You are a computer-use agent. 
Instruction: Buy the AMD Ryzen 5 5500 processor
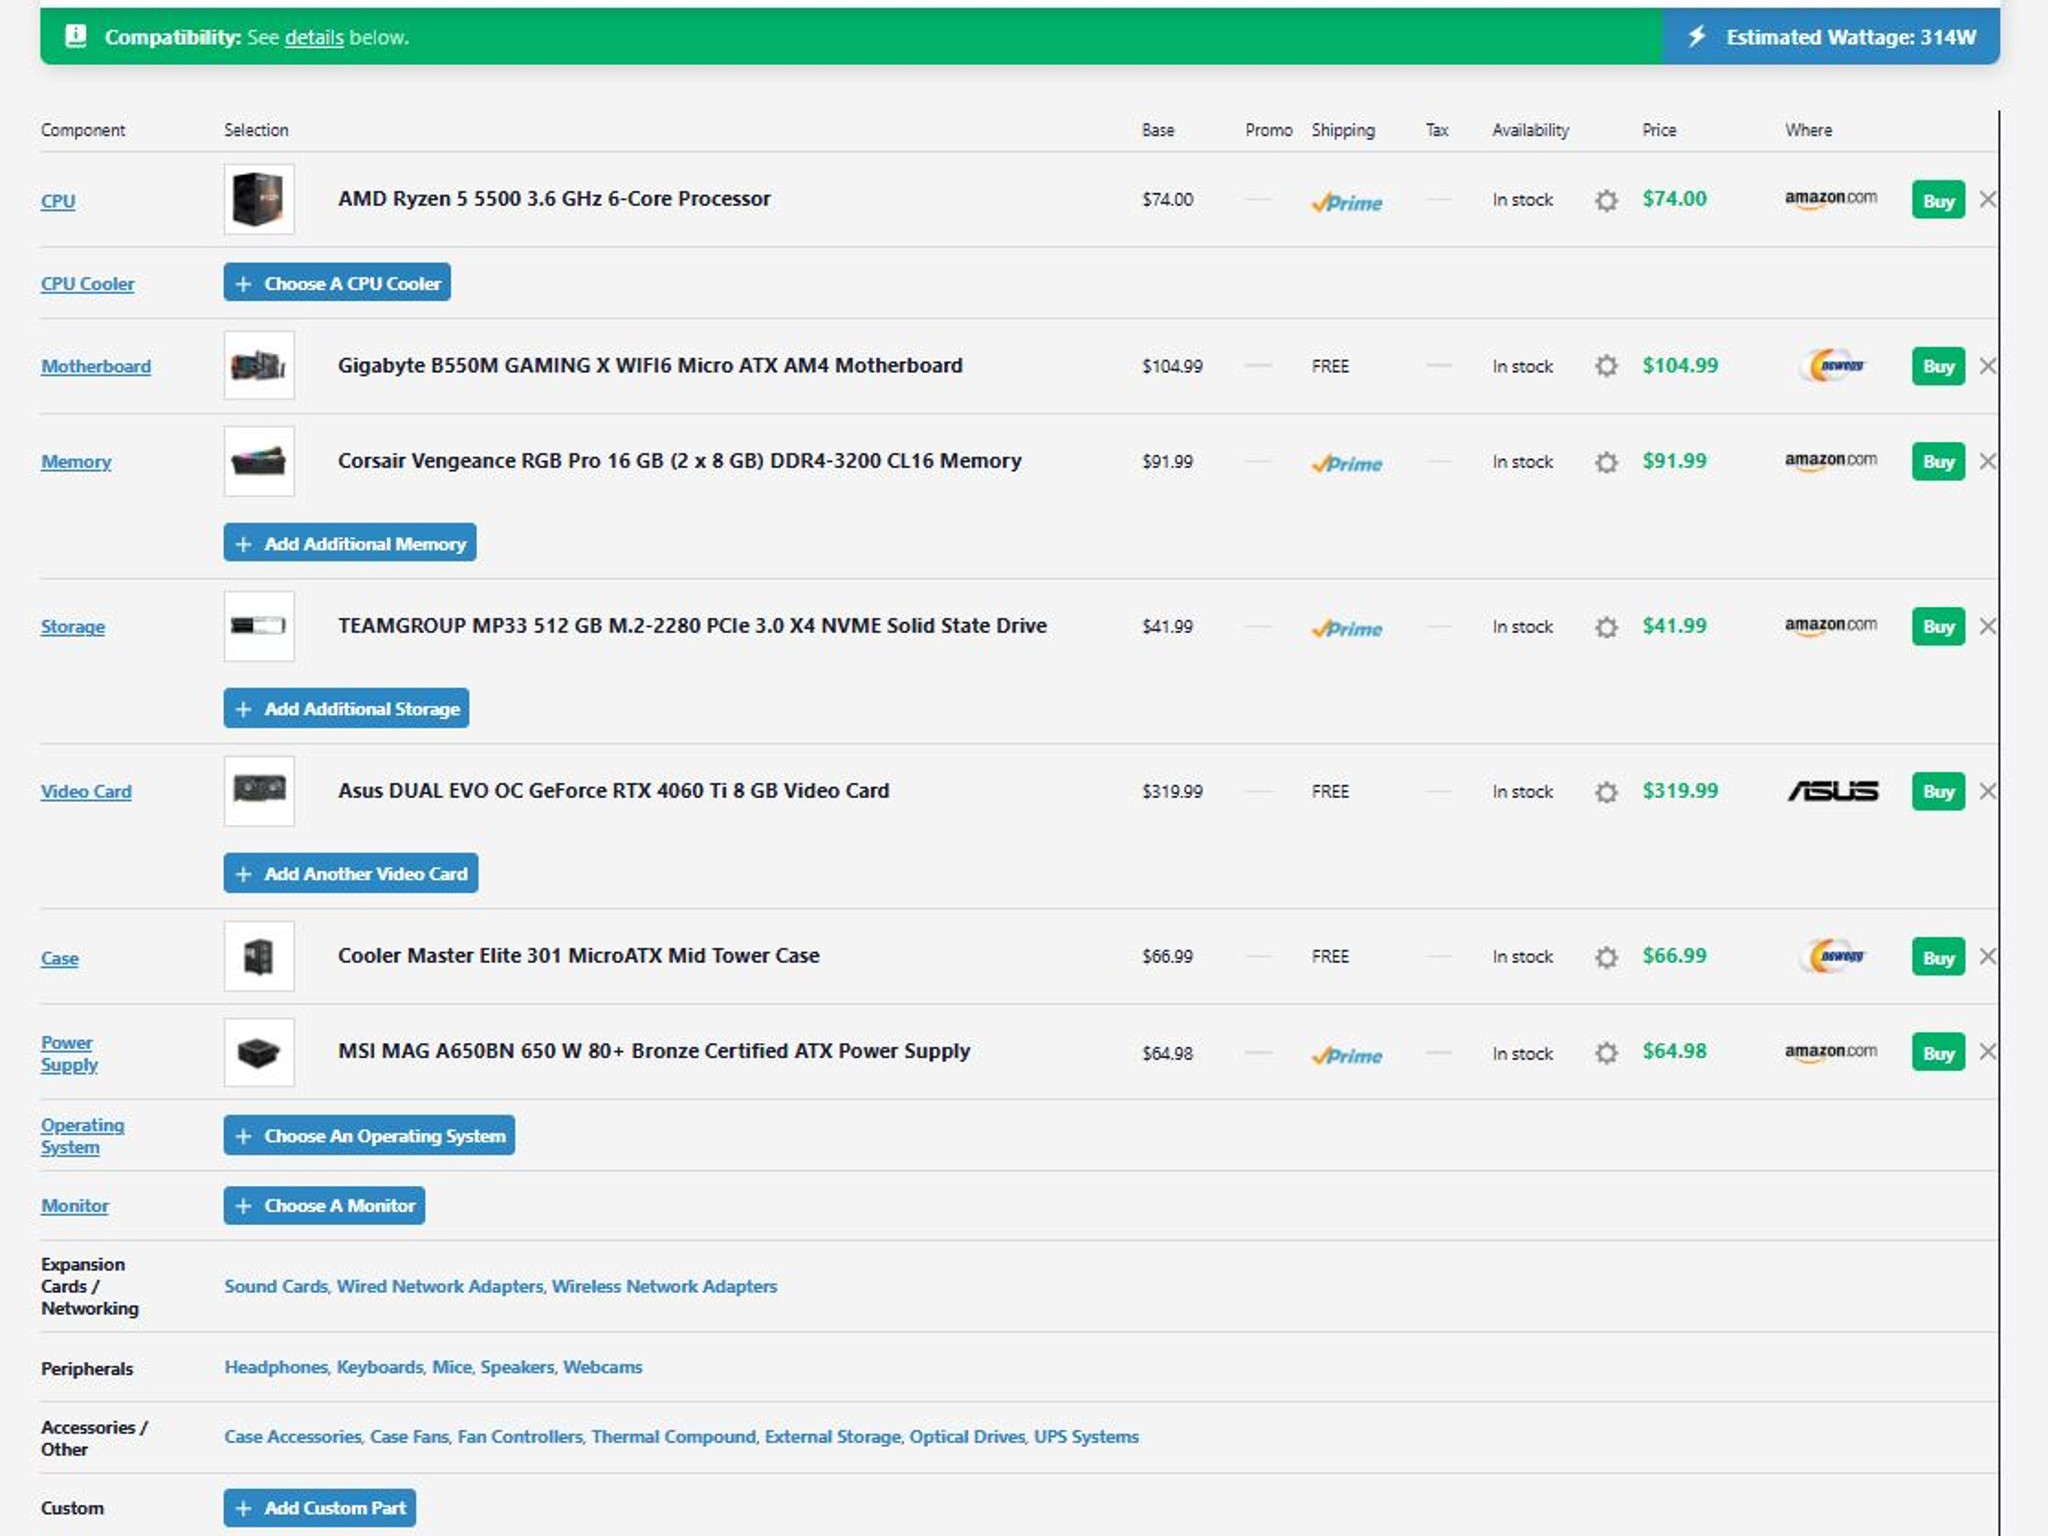pos(1938,200)
